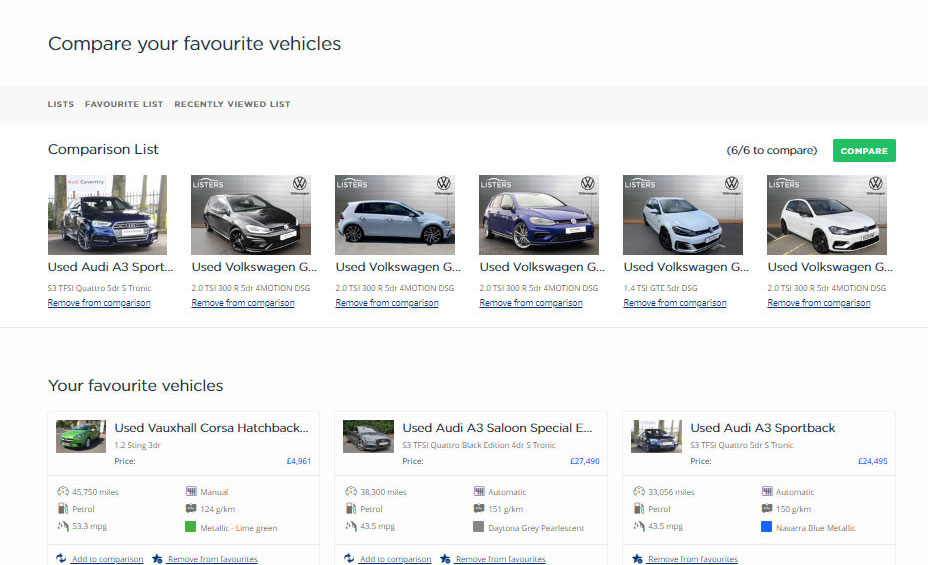Click the green COMPARE button
Screen dimensions: 928x565
(863, 150)
